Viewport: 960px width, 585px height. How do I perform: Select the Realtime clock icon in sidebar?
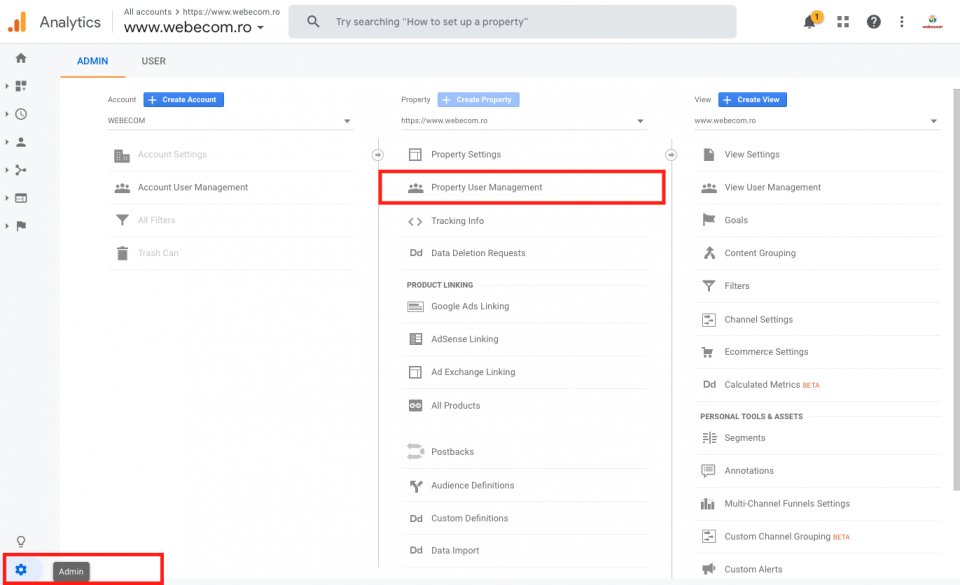point(20,115)
